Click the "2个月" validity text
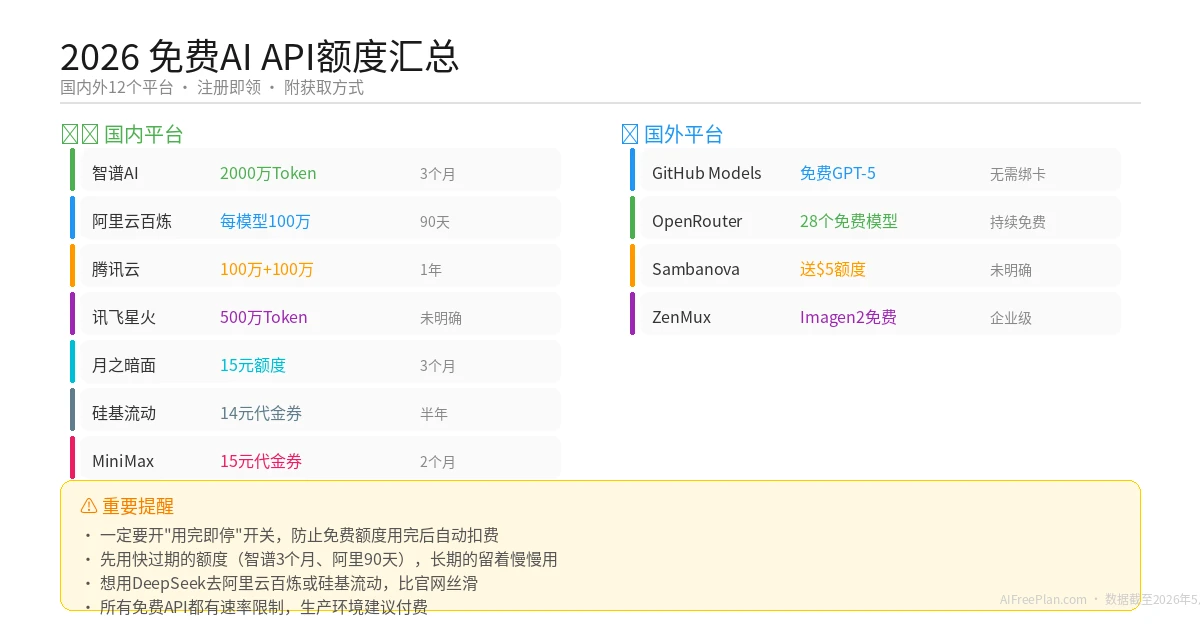Image resolution: width=1200 pixels, height=630 pixels. coord(438,462)
